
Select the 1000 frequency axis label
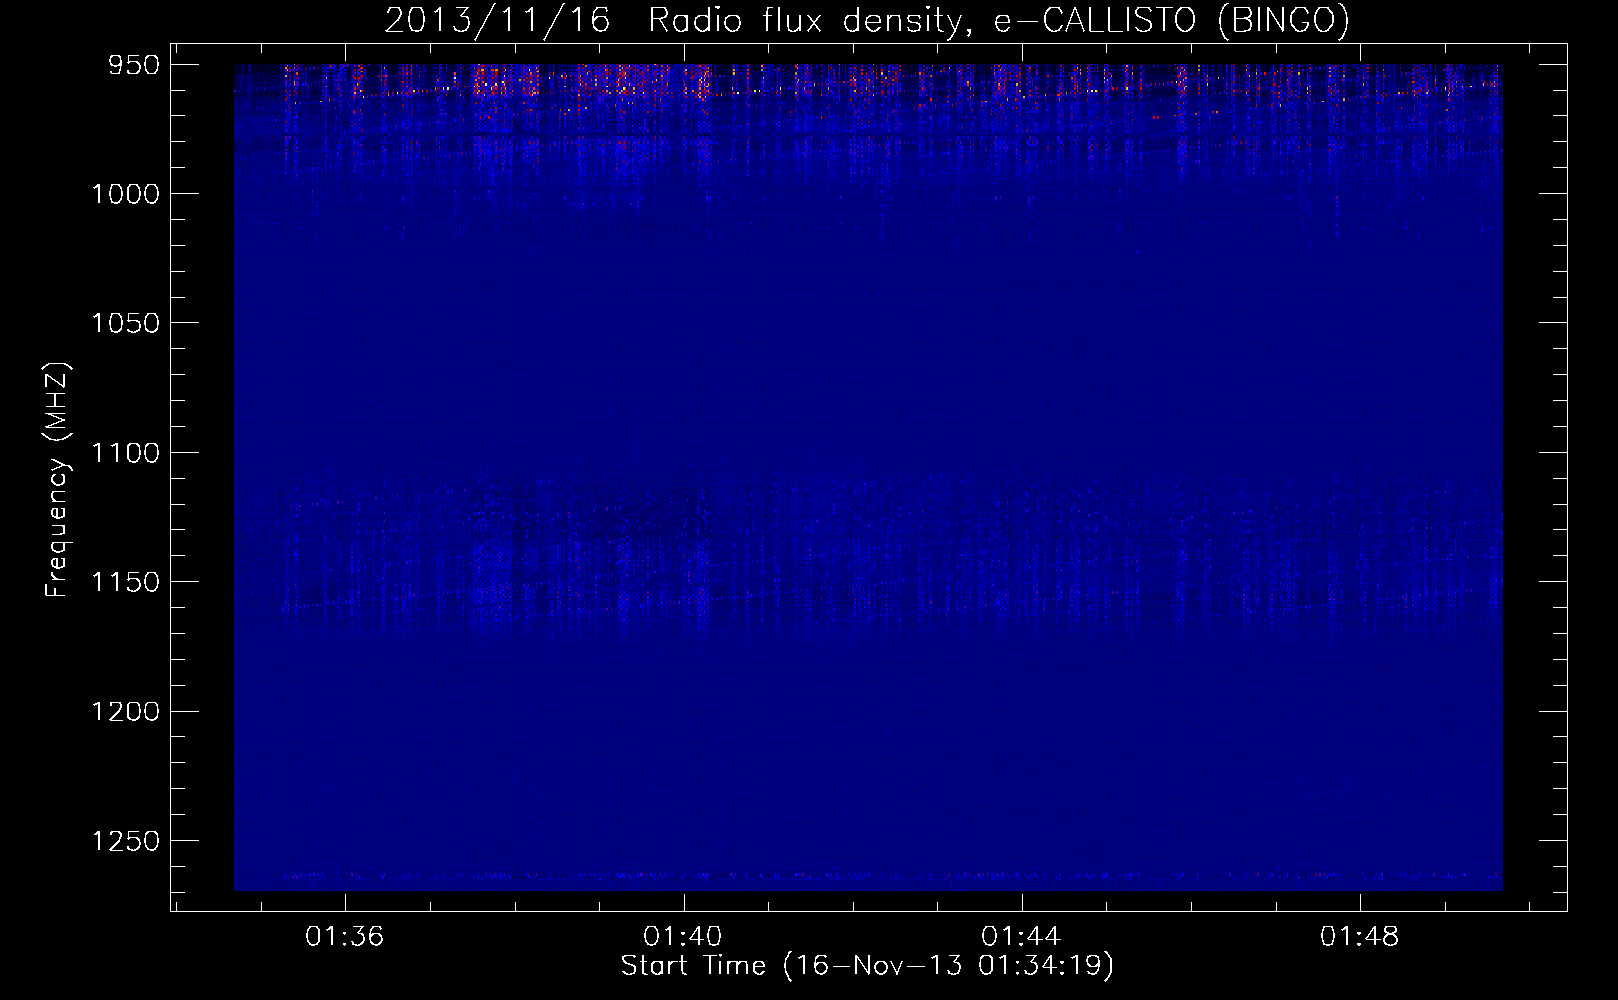125,194
